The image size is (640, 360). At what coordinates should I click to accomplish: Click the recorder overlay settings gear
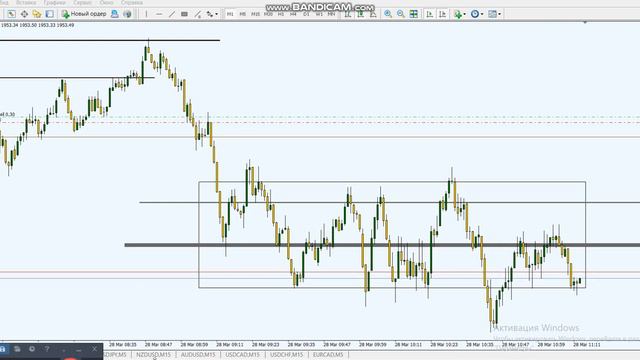(x=32, y=349)
